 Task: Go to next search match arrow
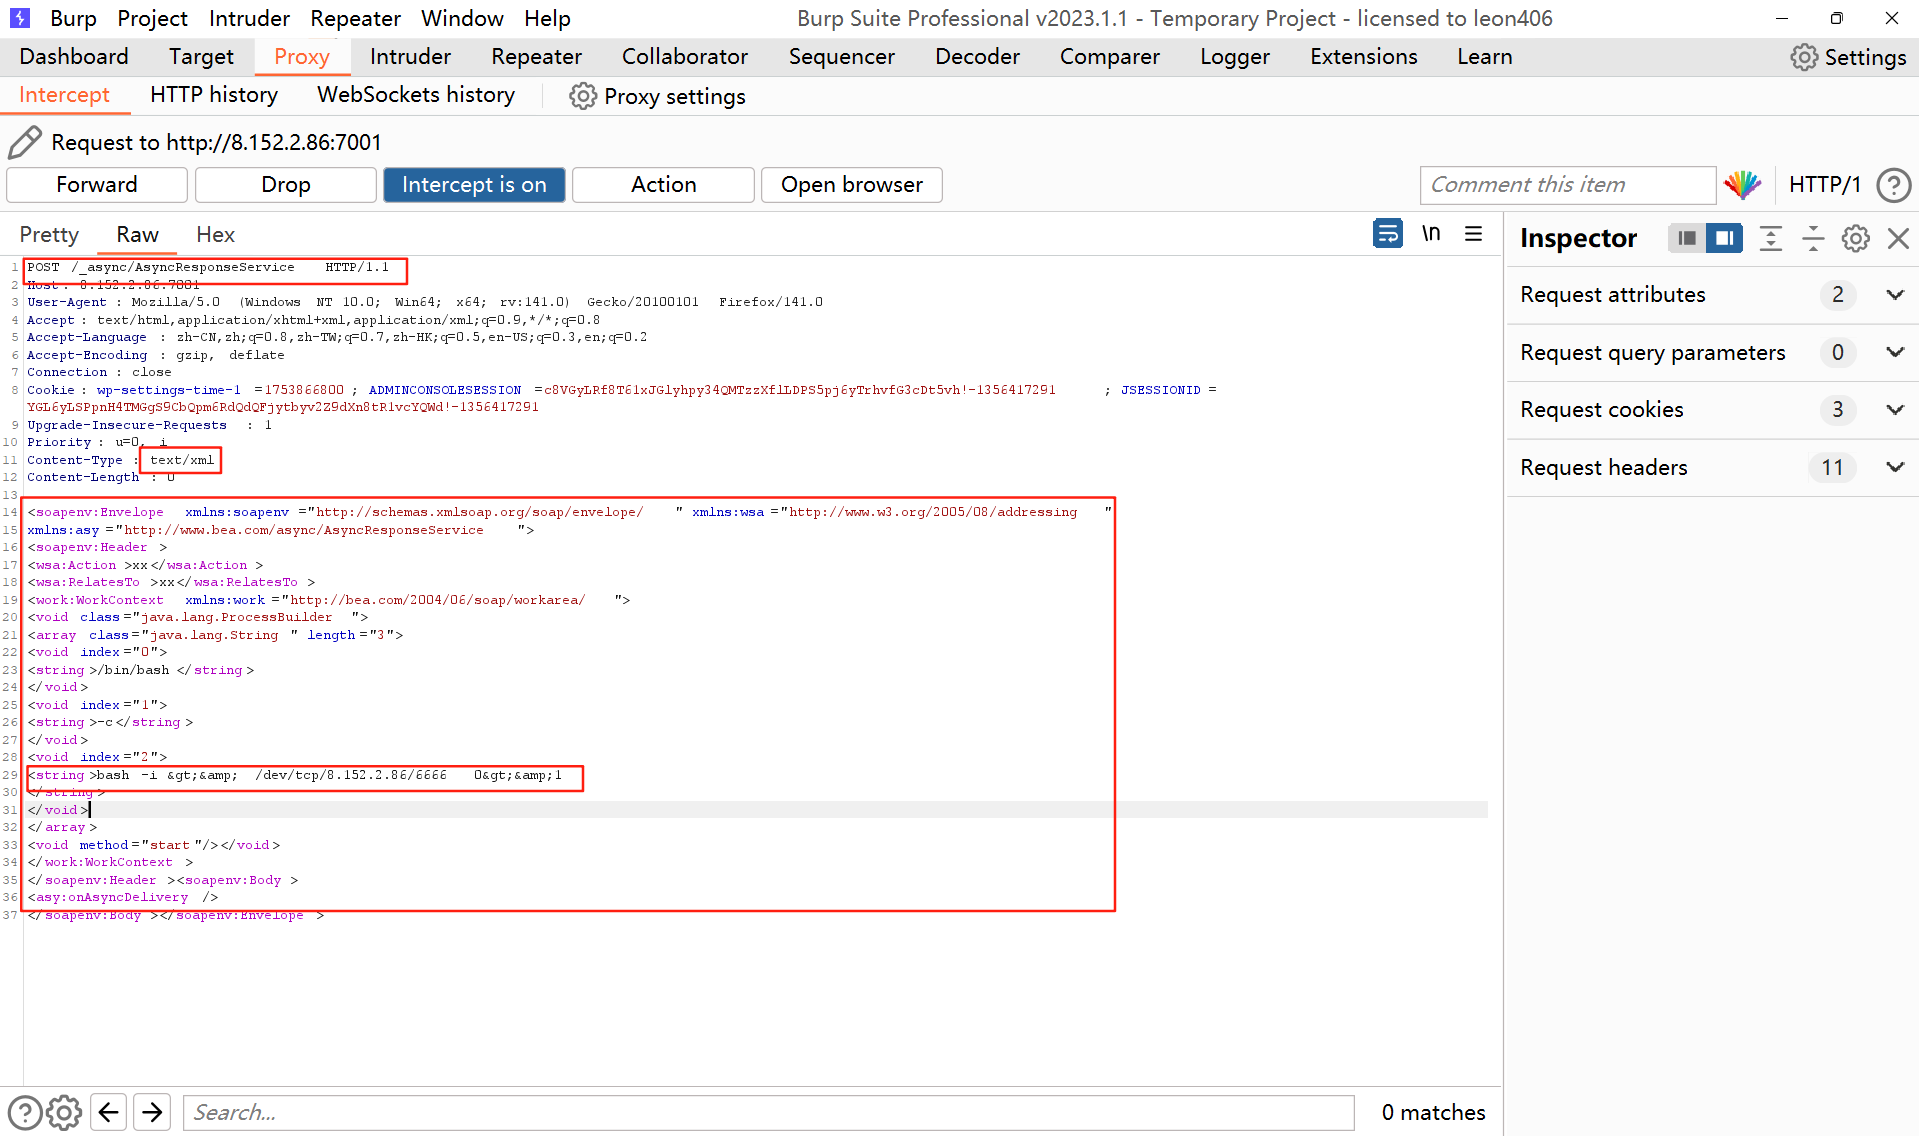[152, 1112]
